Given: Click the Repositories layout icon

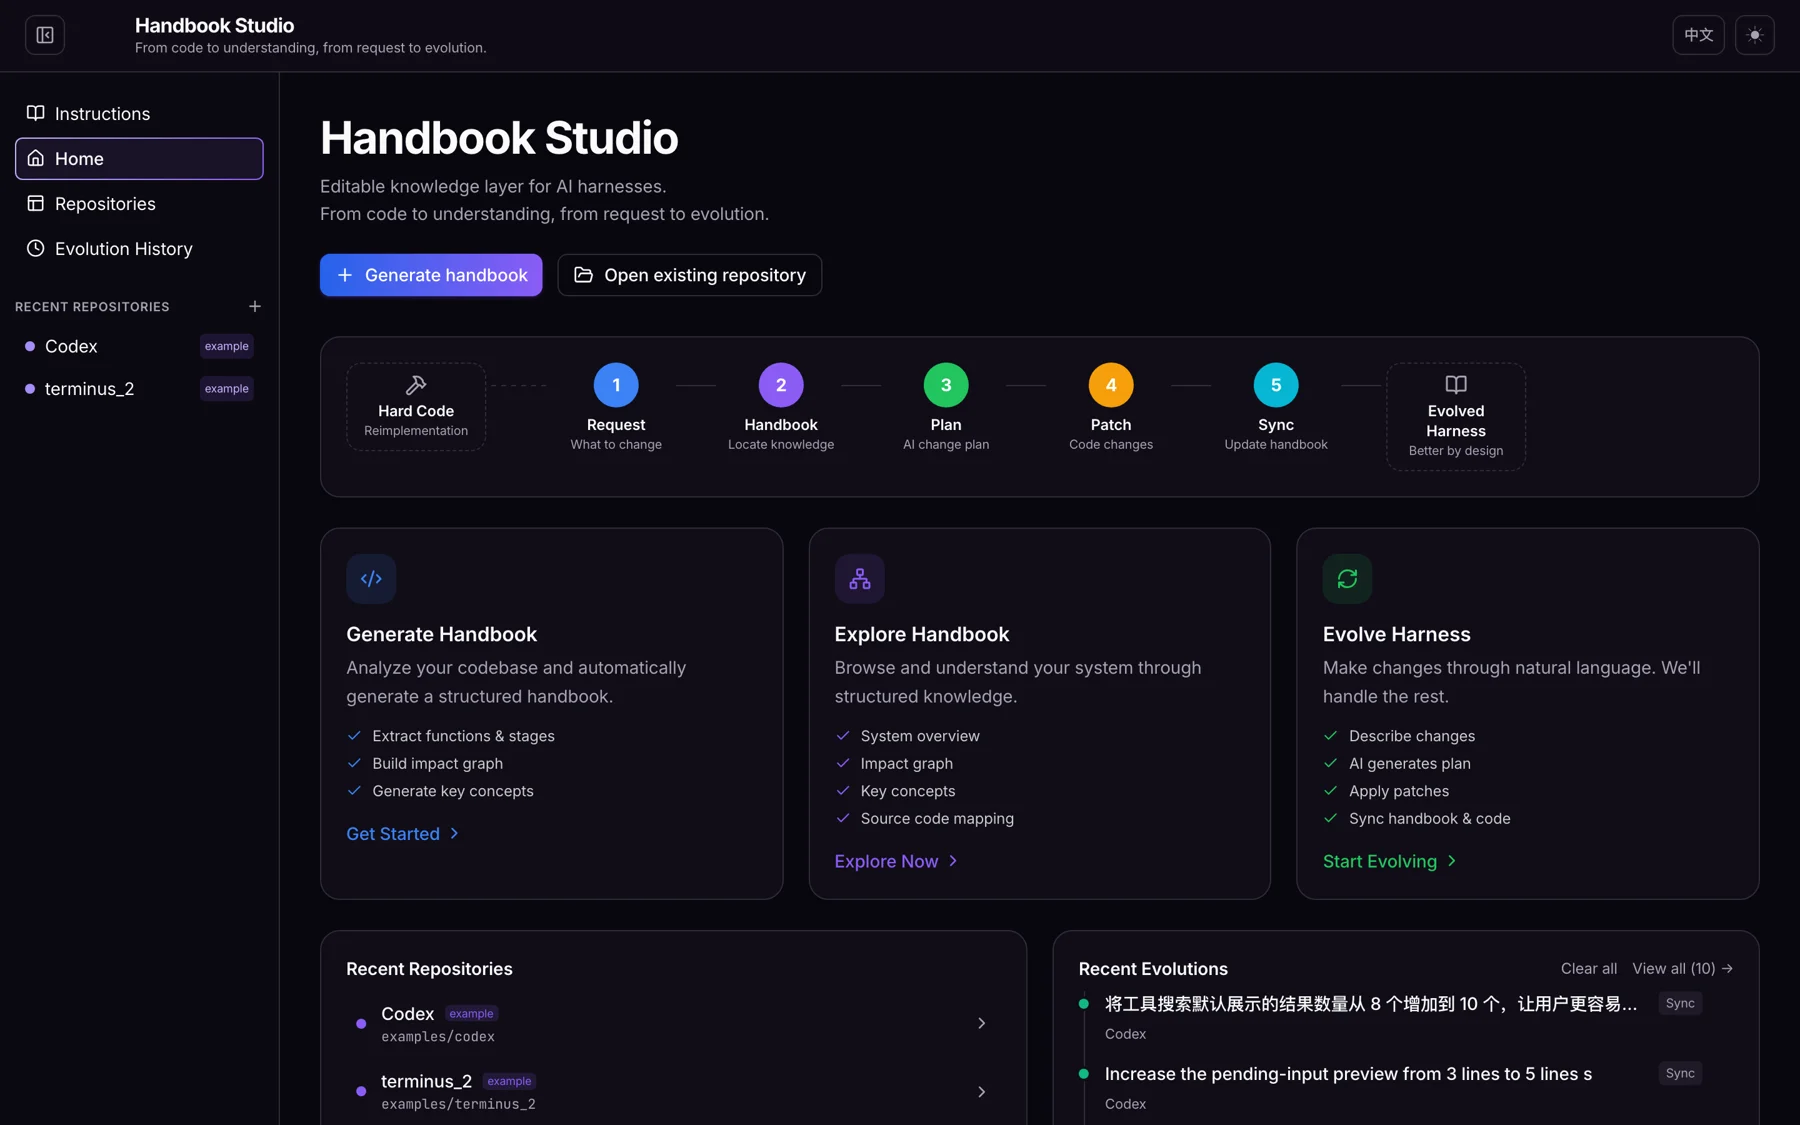Looking at the screenshot, I should click(x=36, y=203).
